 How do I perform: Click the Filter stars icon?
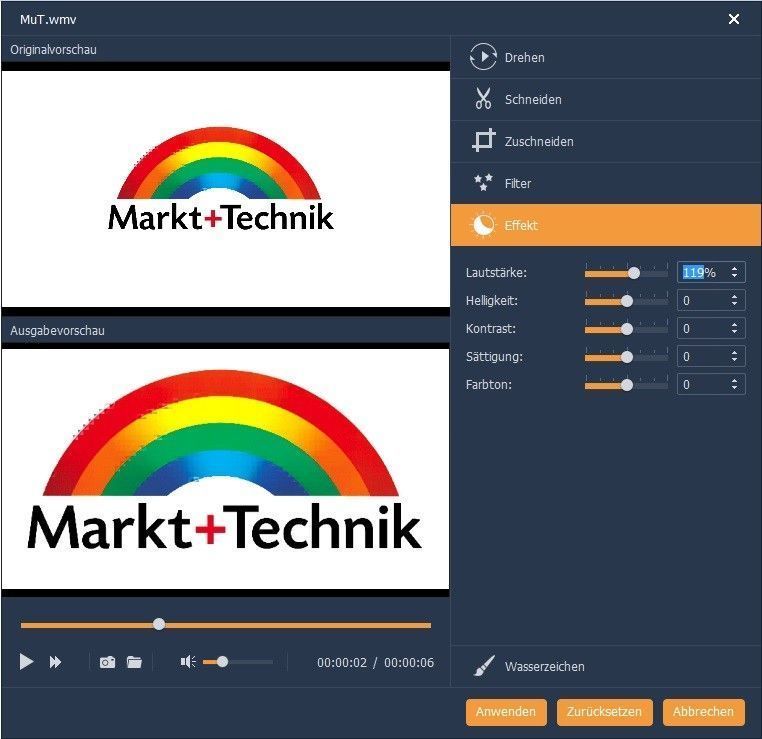[483, 183]
